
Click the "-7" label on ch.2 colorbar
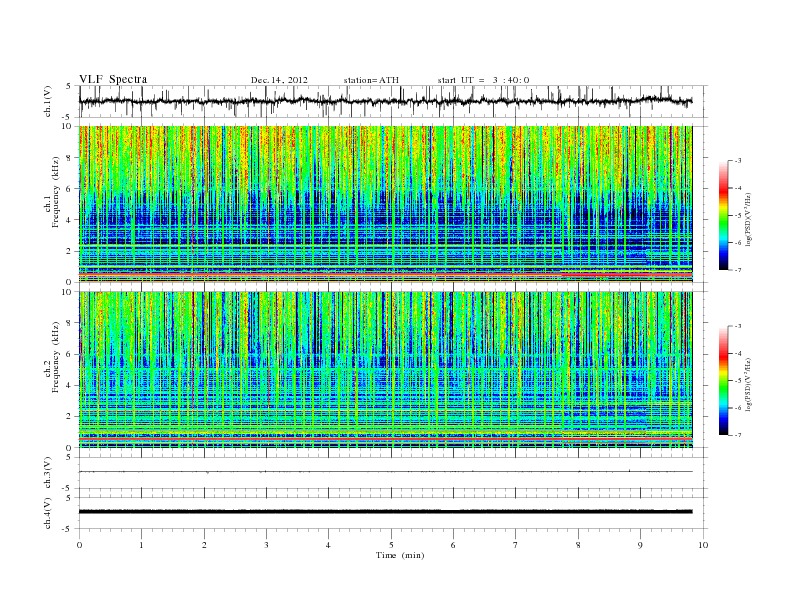coord(738,435)
